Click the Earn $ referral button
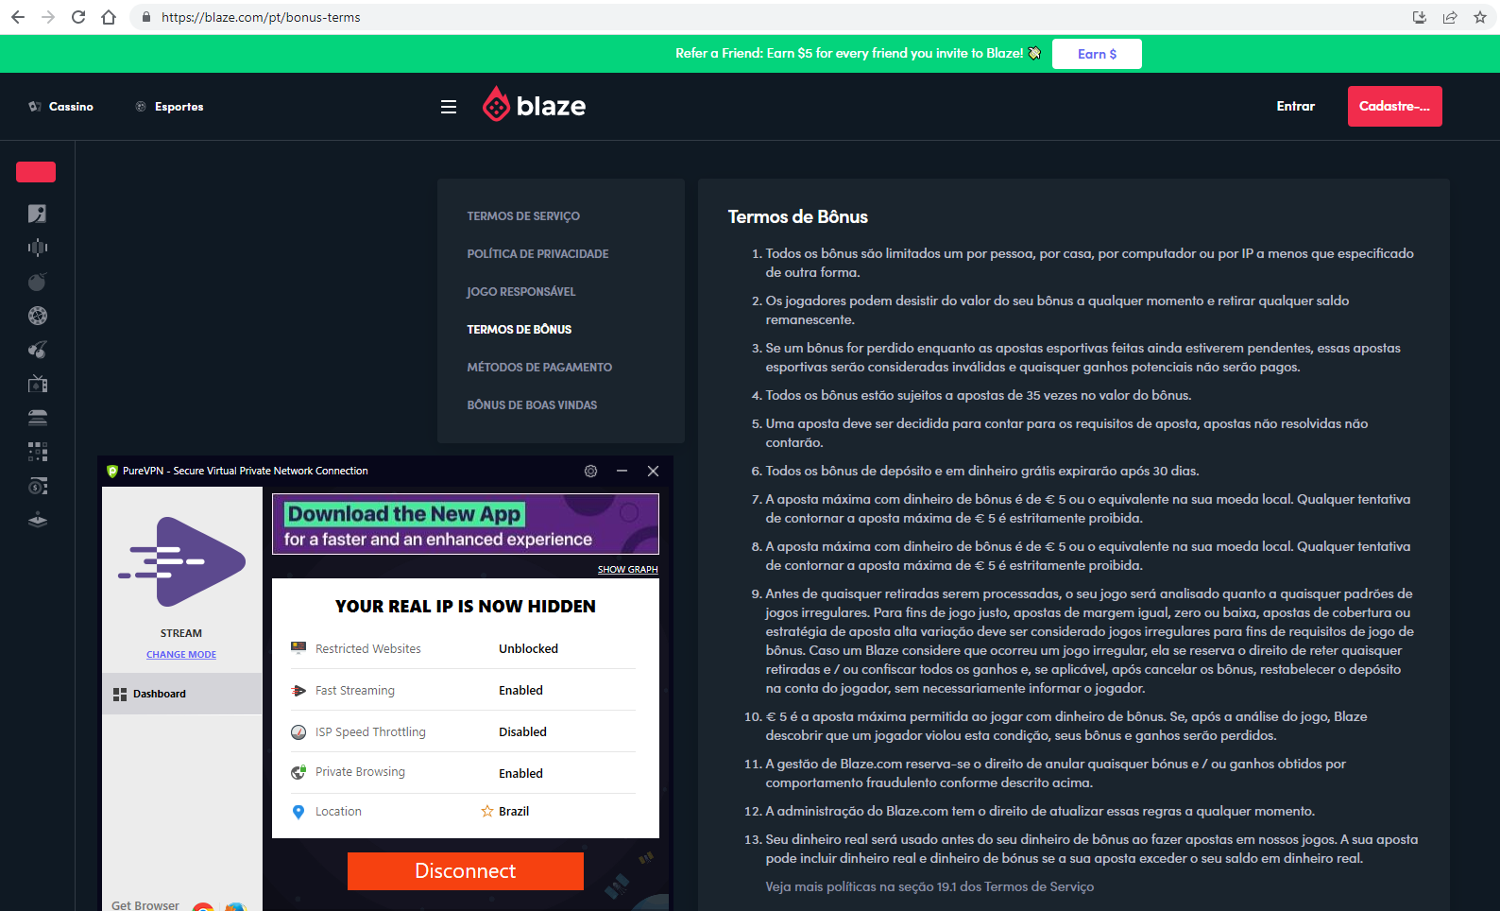 click(1096, 54)
